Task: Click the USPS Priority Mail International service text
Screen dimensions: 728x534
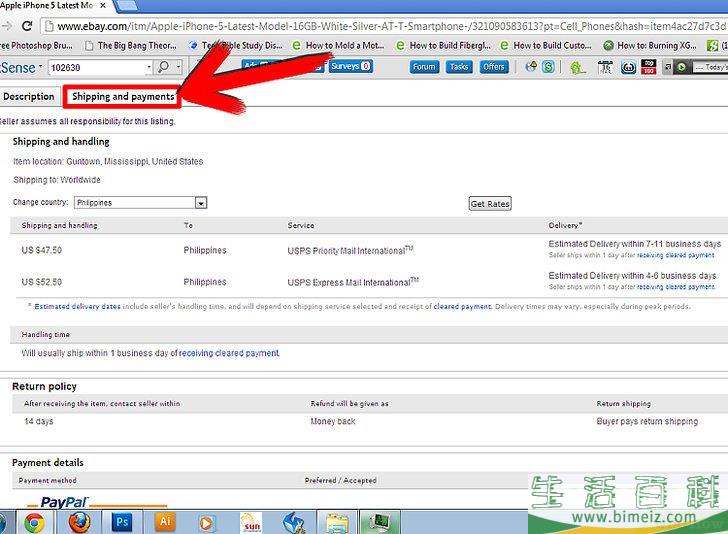Action: pos(350,251)
